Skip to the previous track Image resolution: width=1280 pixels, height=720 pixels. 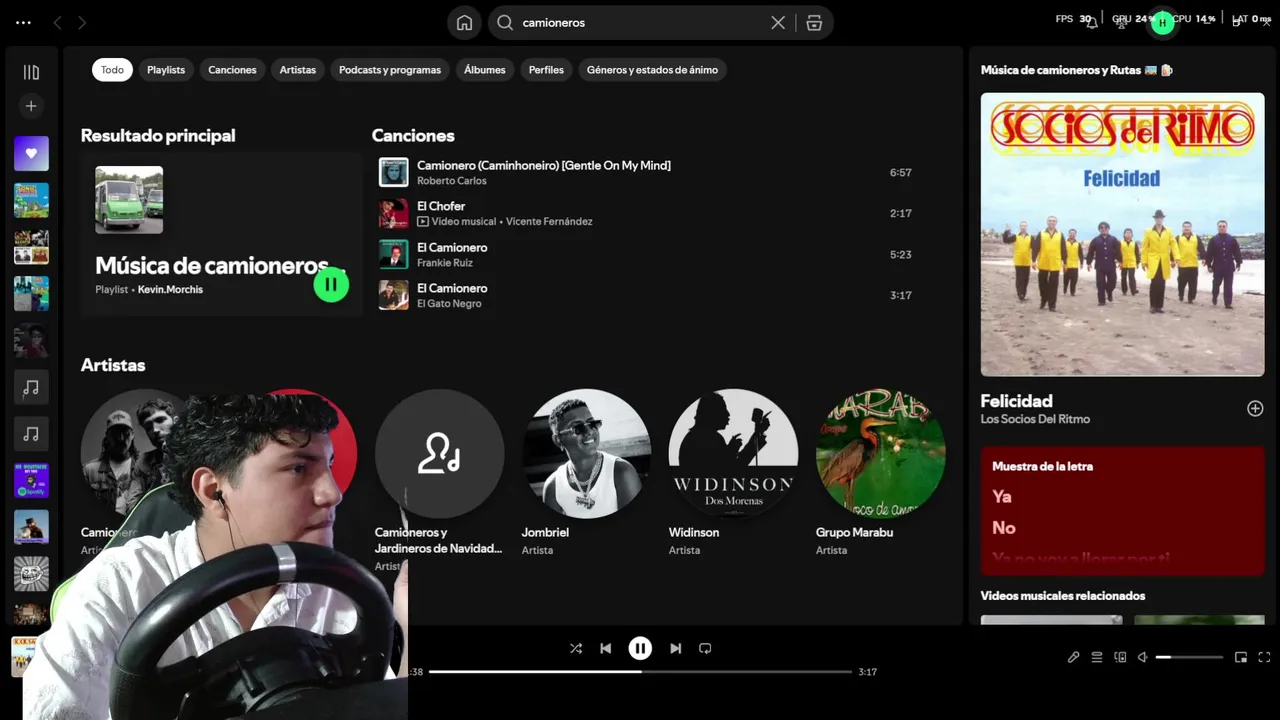click(605, 648)
